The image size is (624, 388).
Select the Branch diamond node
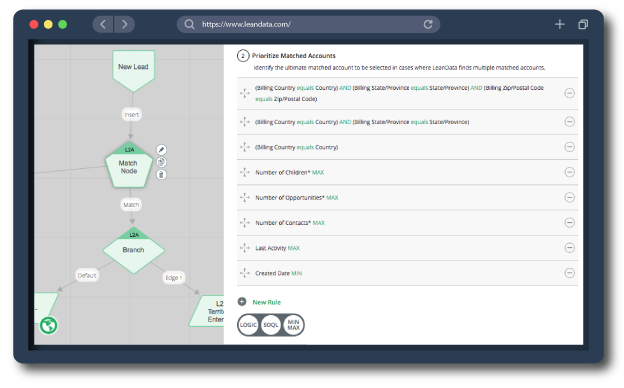134,250
